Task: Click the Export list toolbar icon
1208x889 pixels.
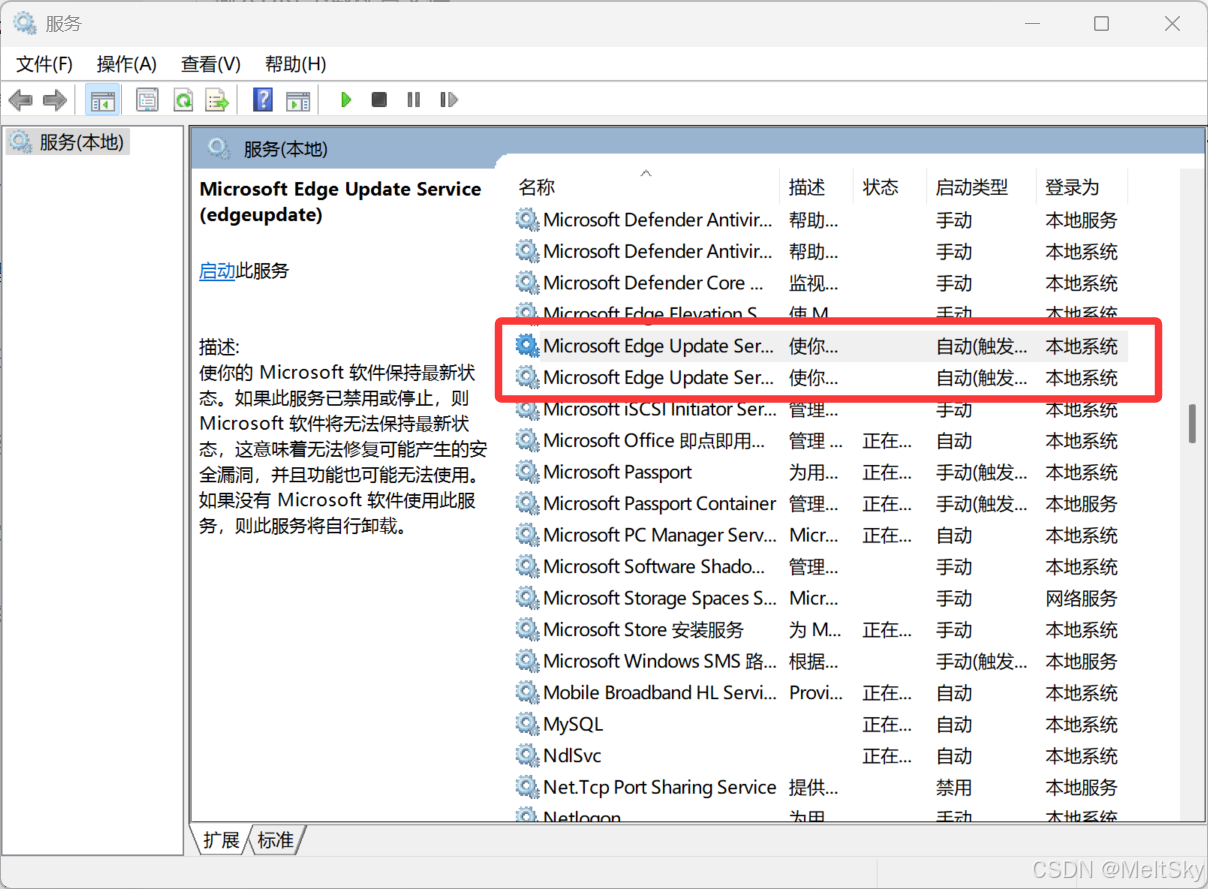Action: click(x=217, y=100)
